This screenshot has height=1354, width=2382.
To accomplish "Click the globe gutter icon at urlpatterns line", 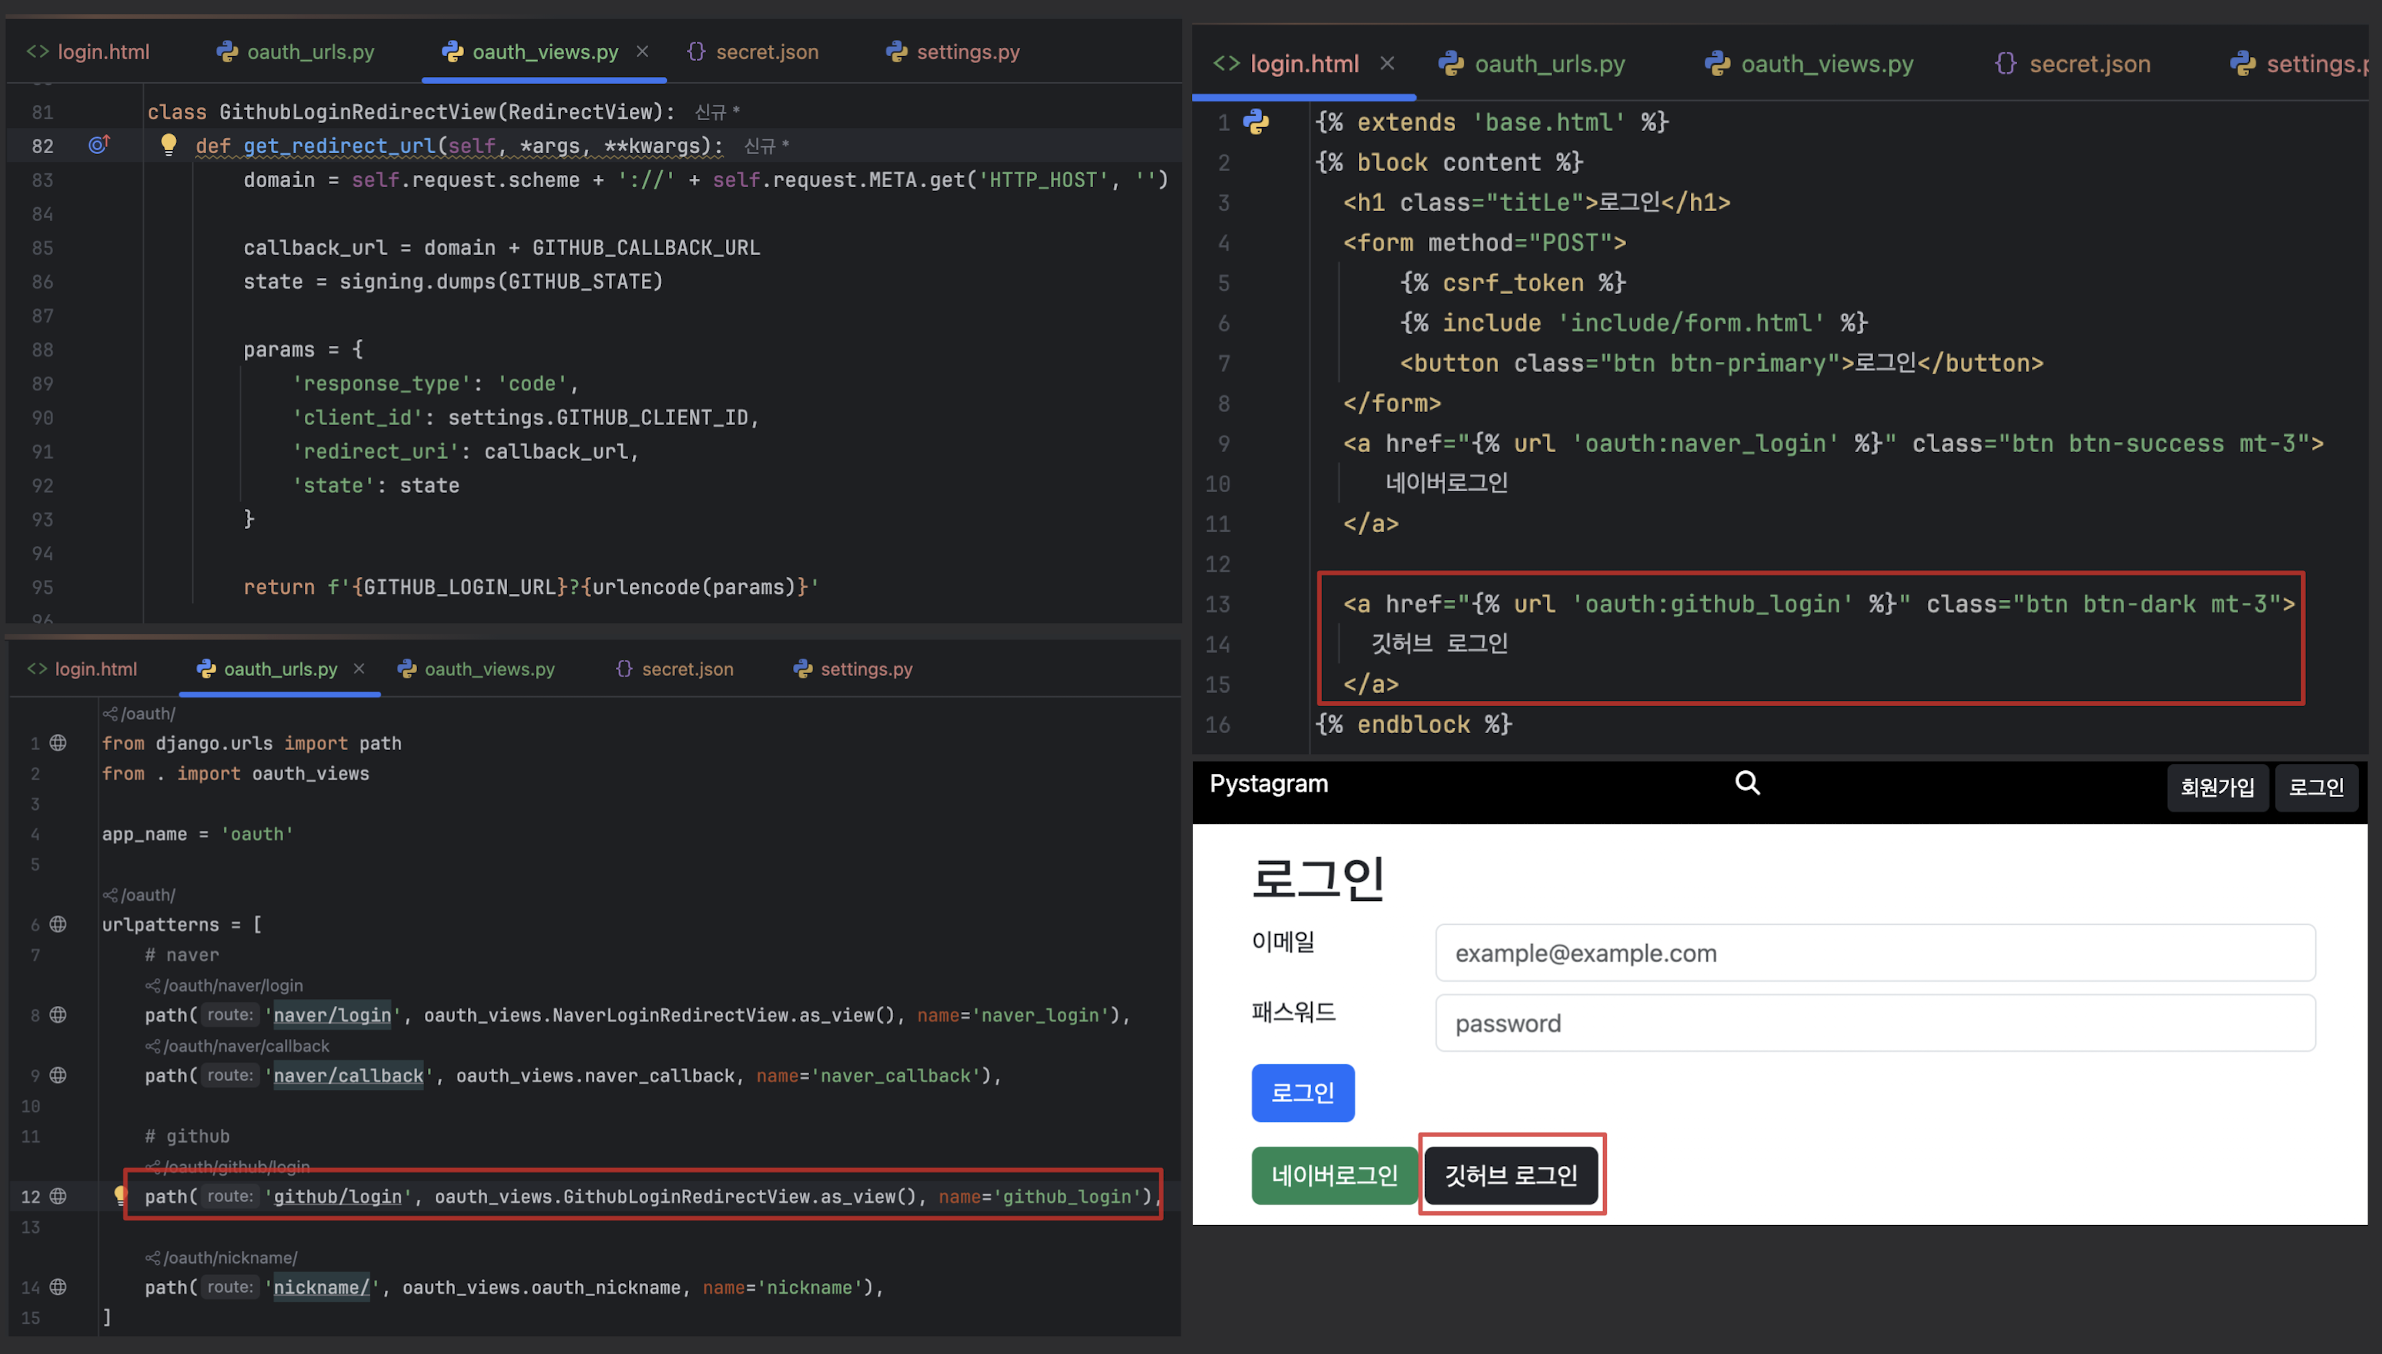I will (58, 924).
